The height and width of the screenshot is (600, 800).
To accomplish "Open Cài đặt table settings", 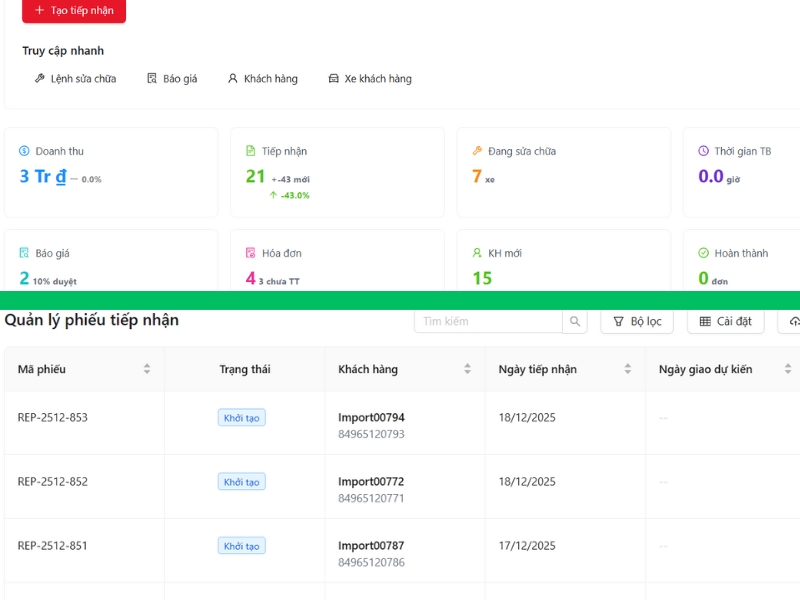I will (x=726, y=322).
